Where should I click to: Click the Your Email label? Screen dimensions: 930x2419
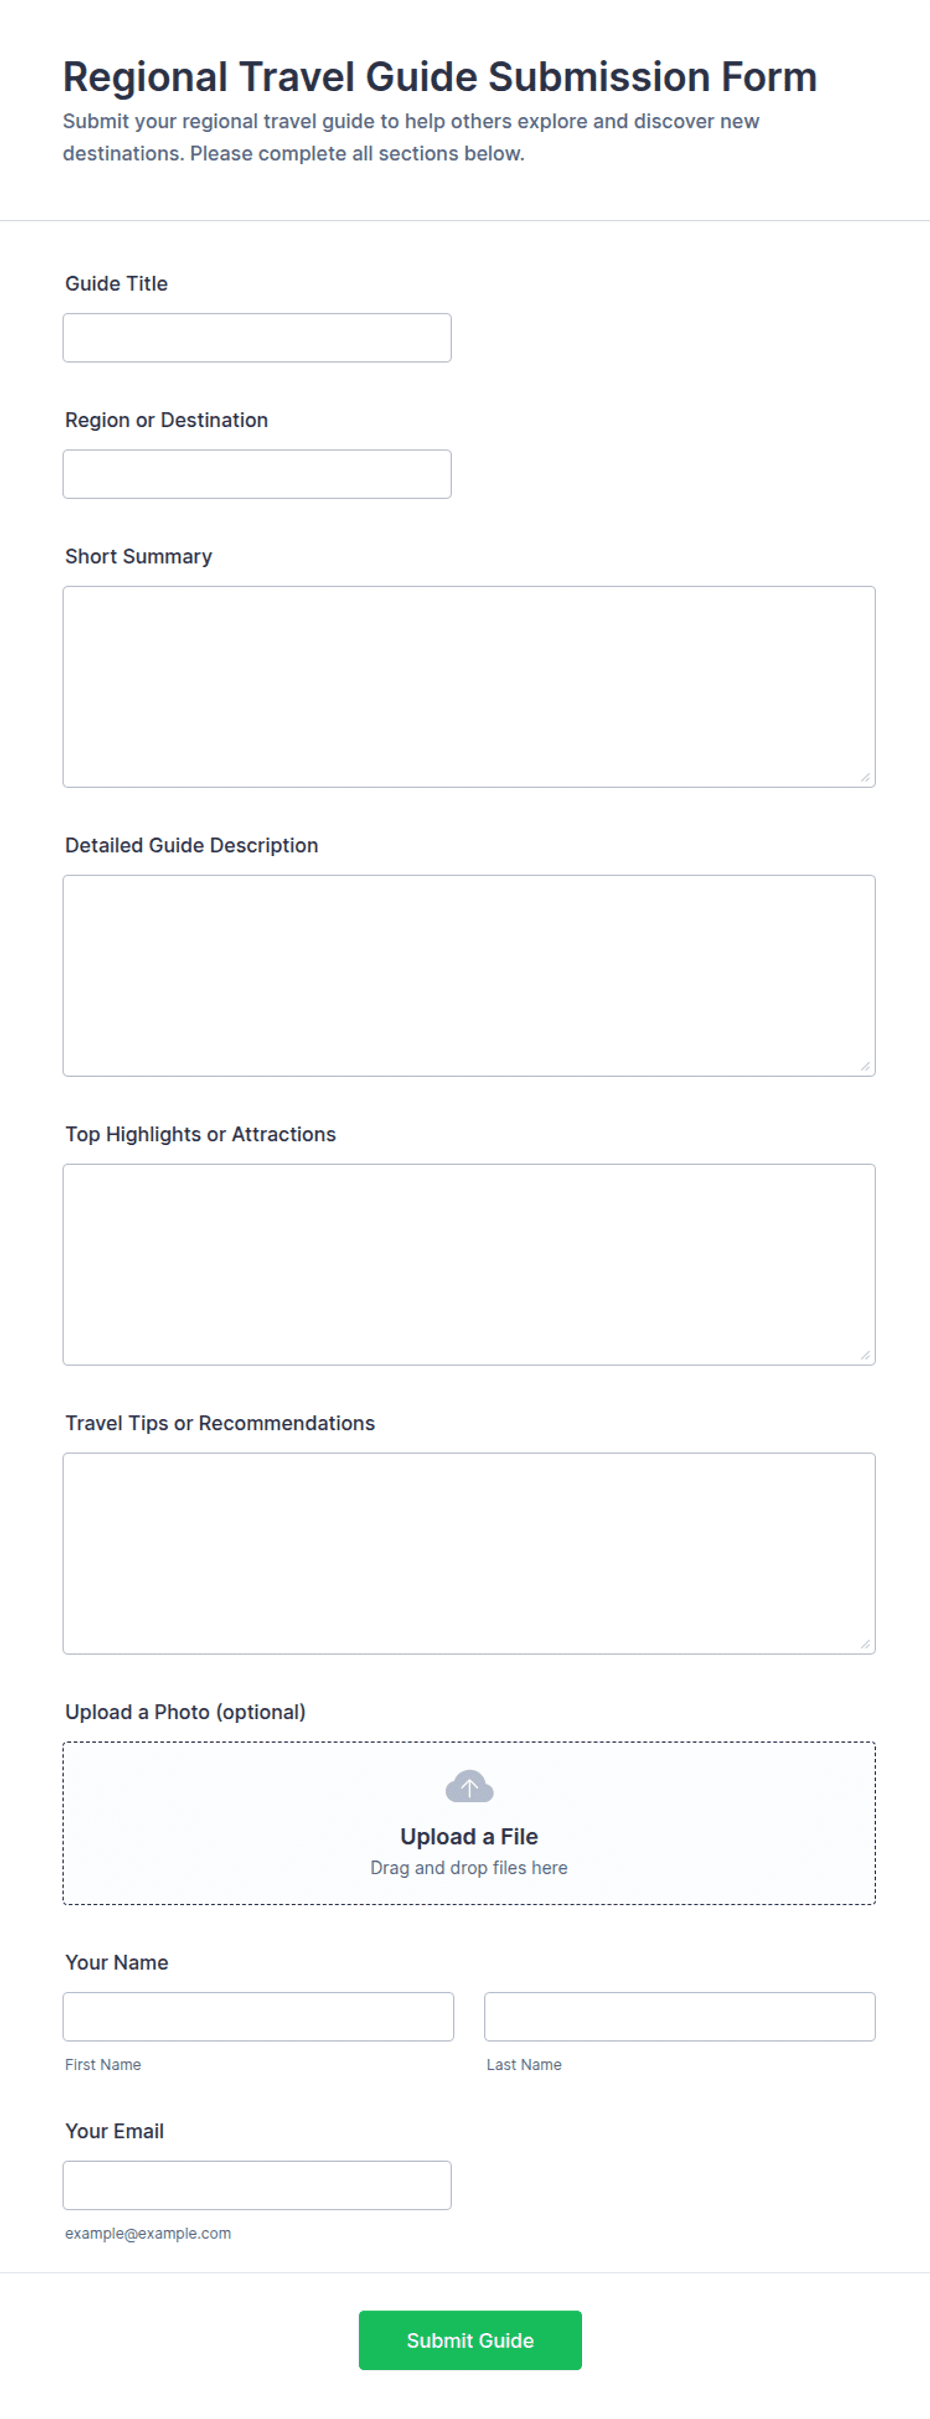115,2130
